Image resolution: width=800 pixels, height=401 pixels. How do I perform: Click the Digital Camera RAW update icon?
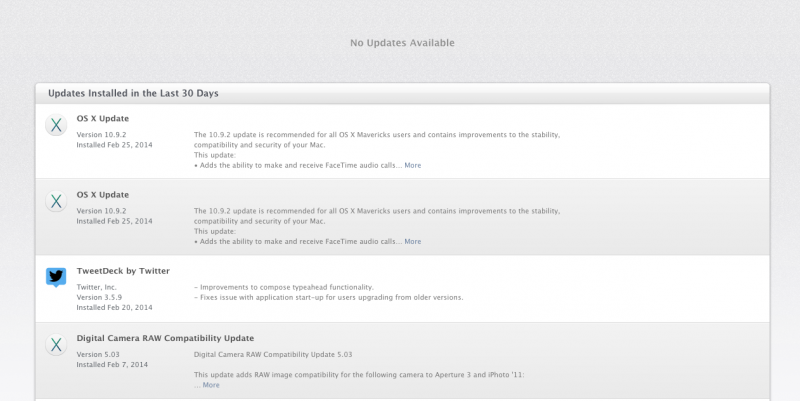(56, 346)
